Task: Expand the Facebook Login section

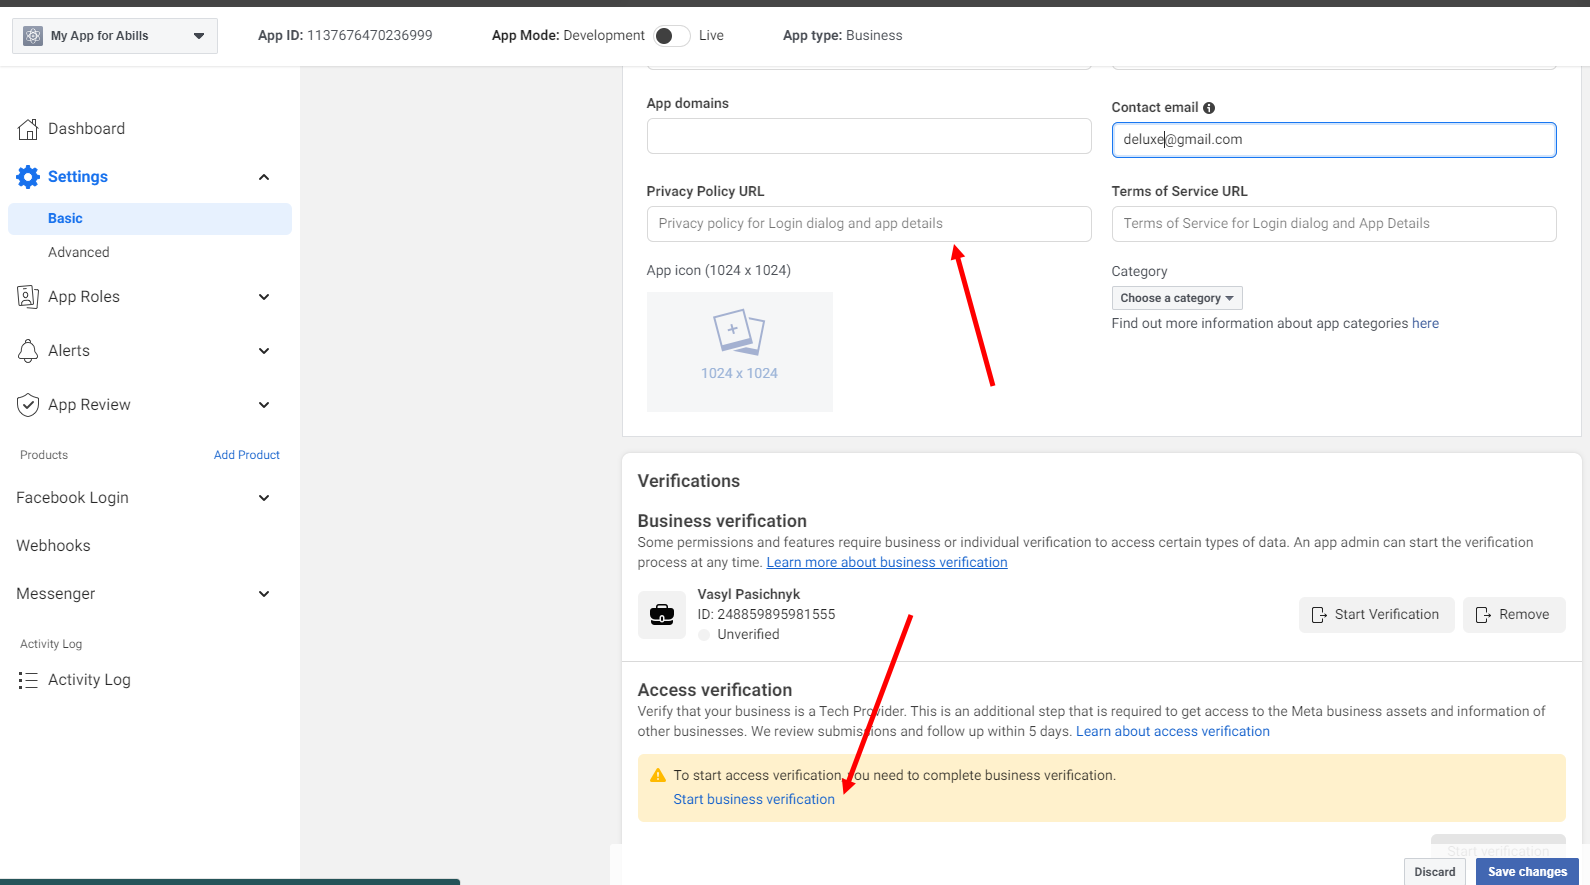Action: coord(263,498)
